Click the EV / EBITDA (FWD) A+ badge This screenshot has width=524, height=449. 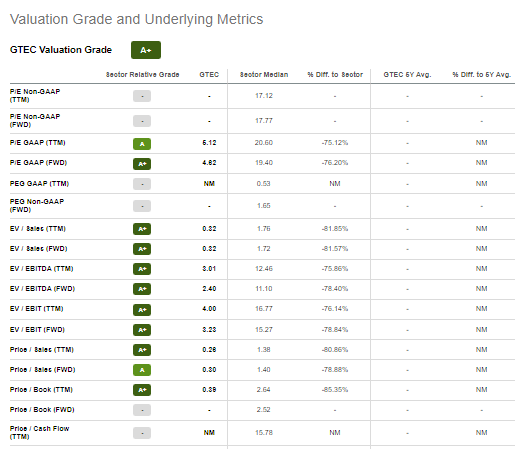[142, 289]
